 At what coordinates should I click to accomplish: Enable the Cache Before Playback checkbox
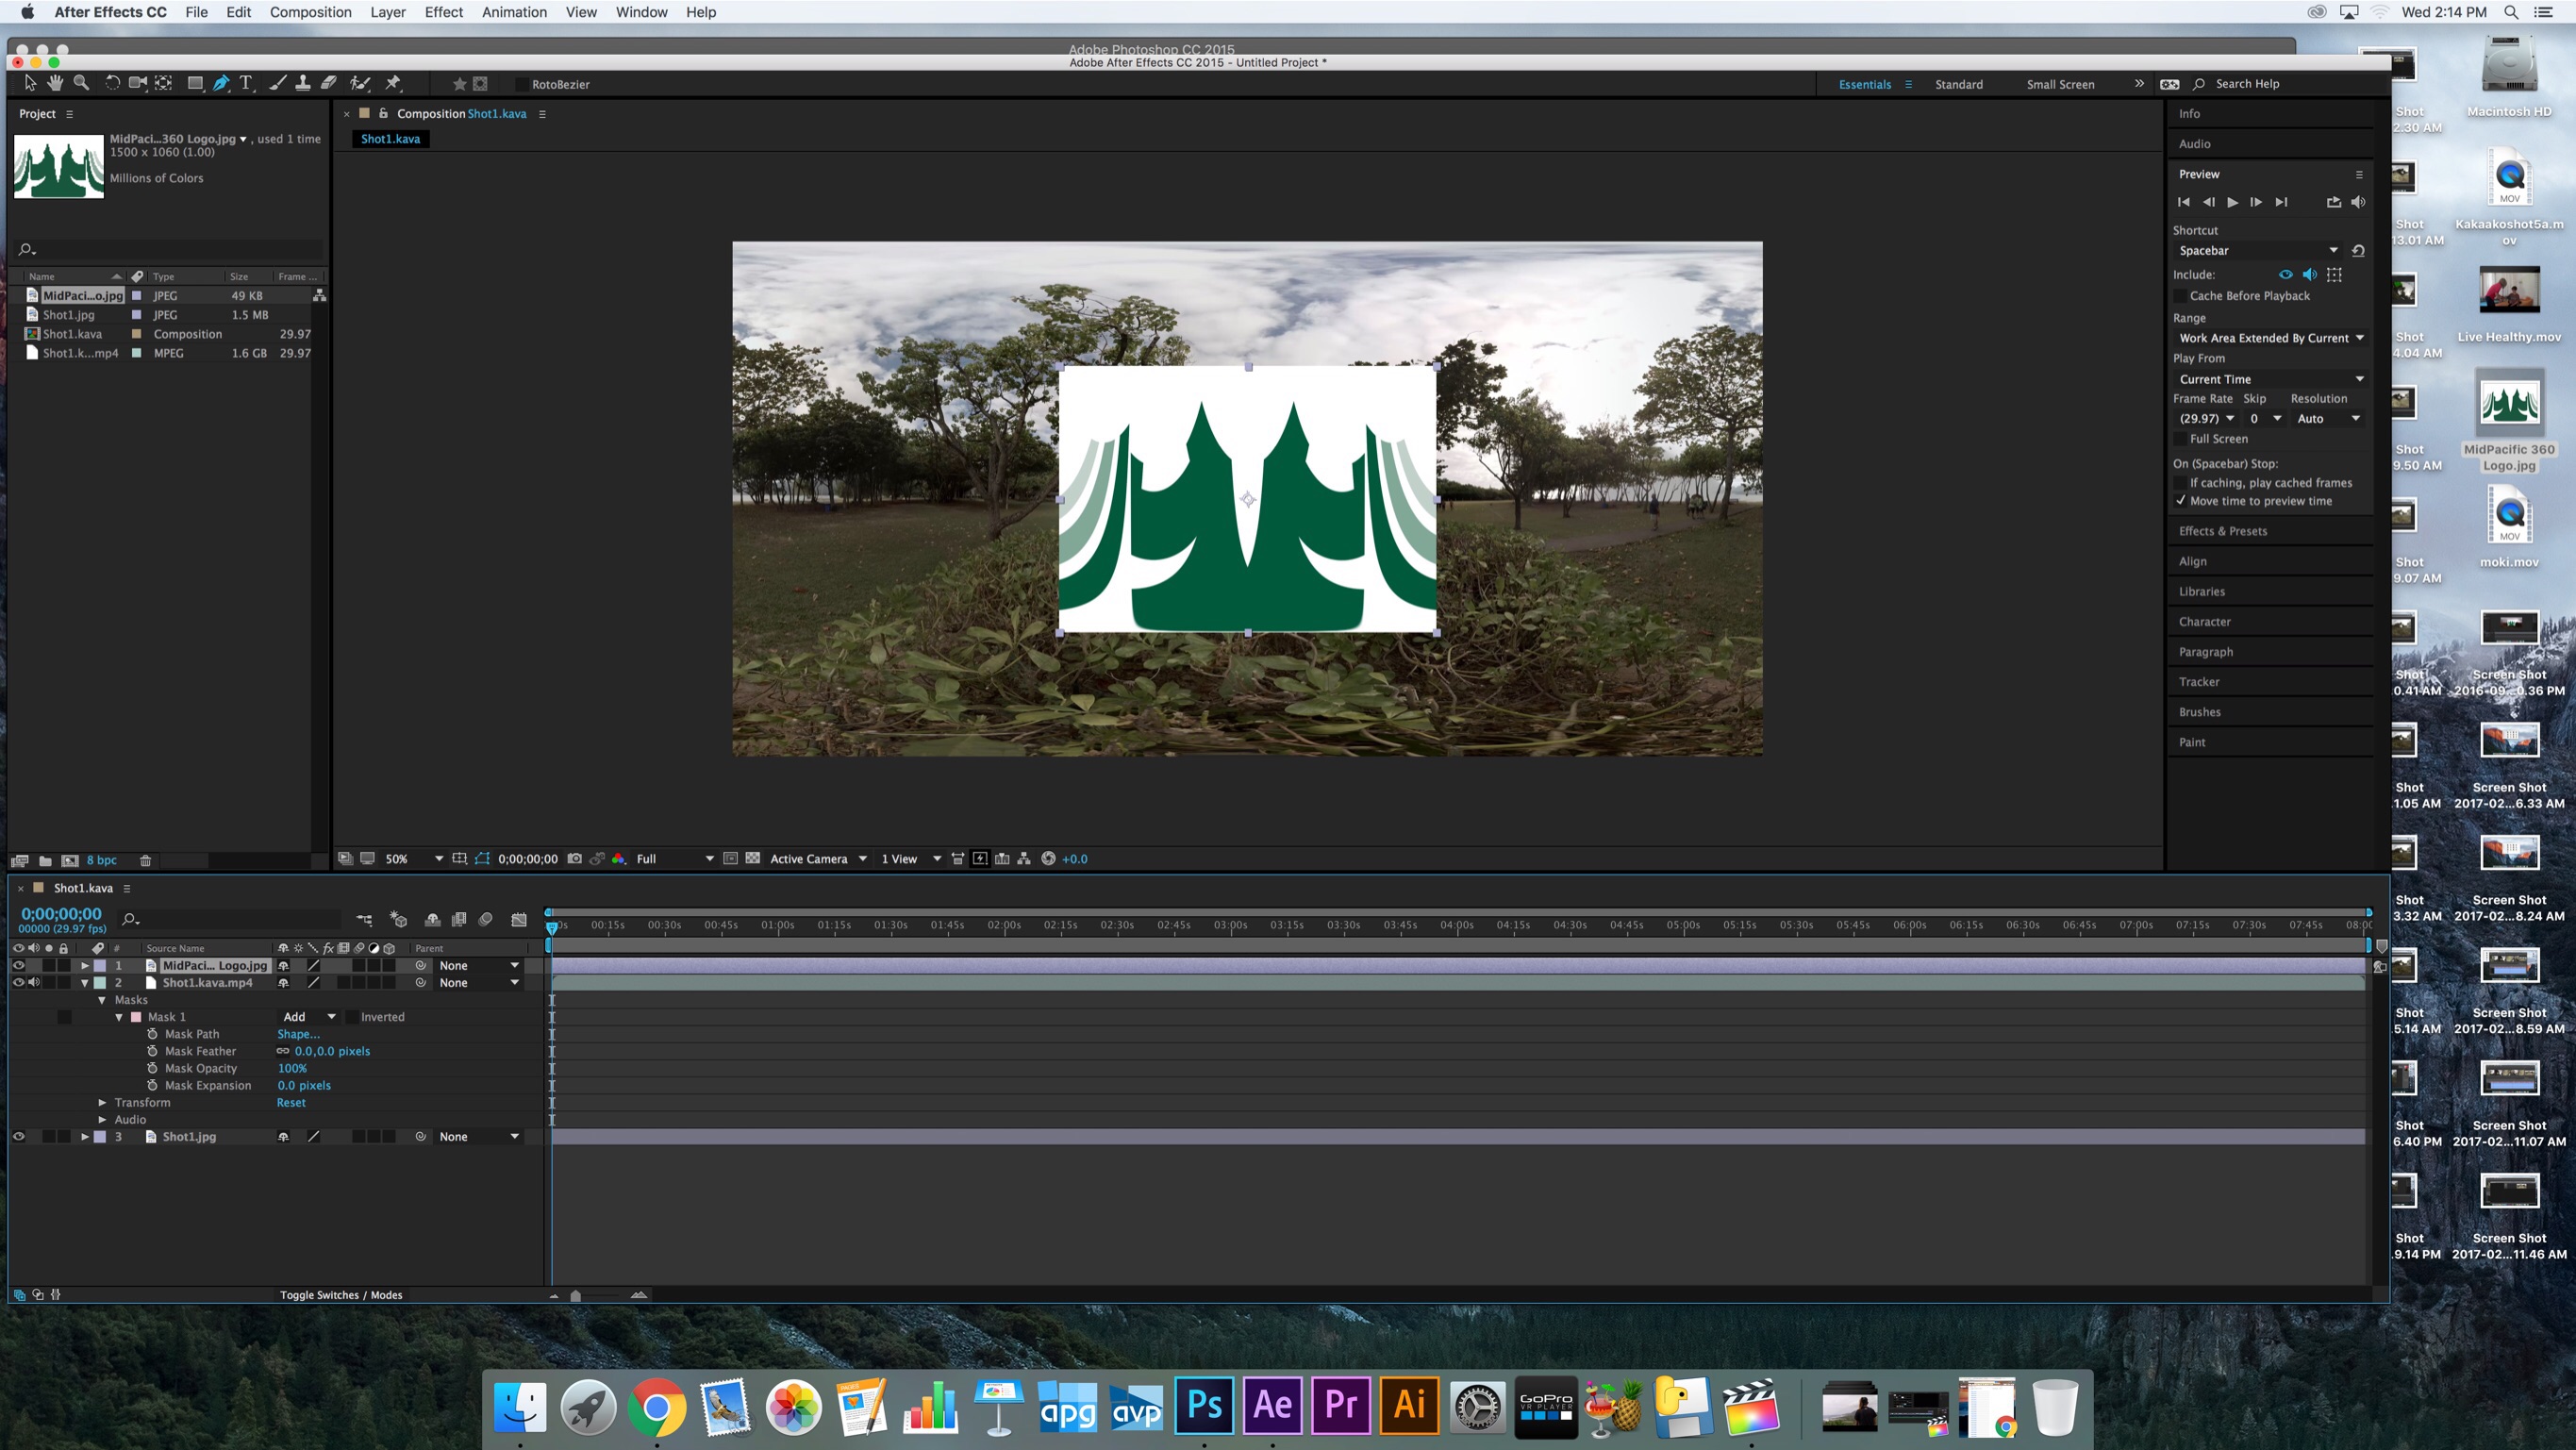pos(2180,296)
